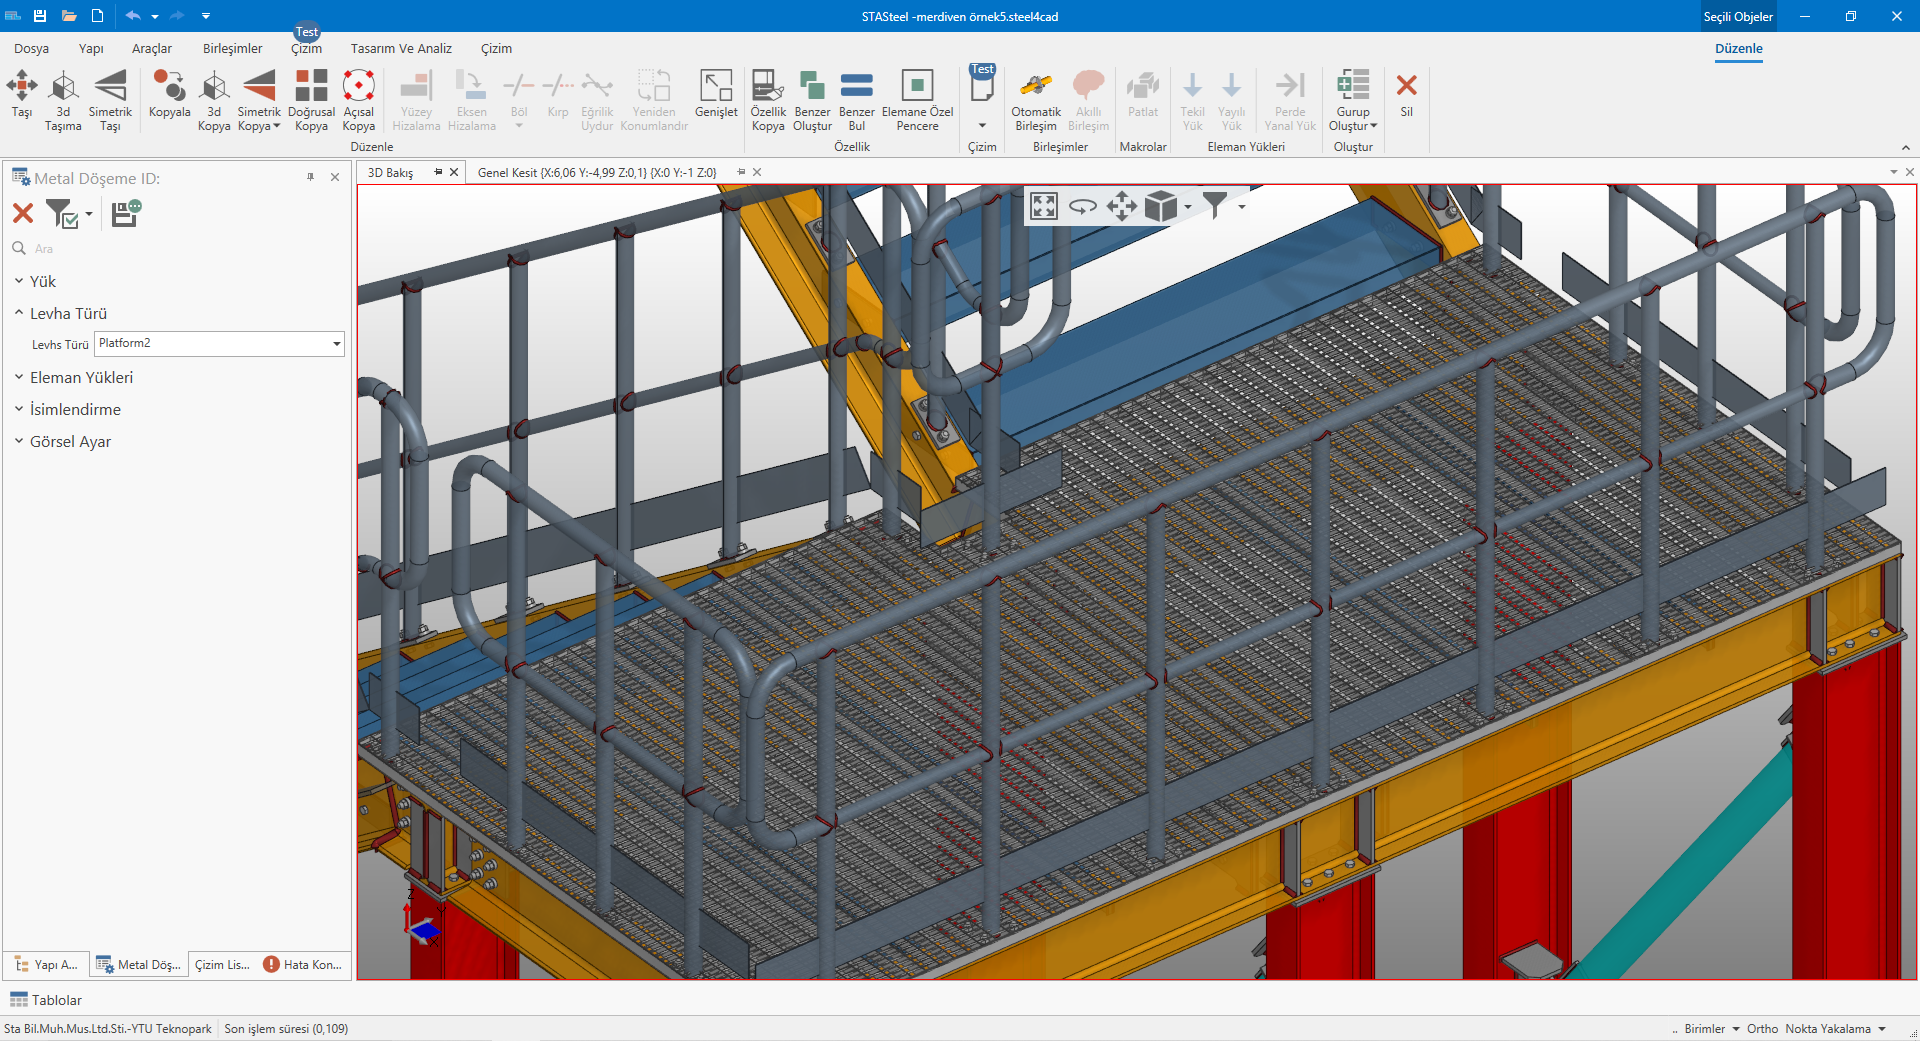Click zoom extents icon in viewport toolbar
1920x1041 pixels.
coord(1044,207)
